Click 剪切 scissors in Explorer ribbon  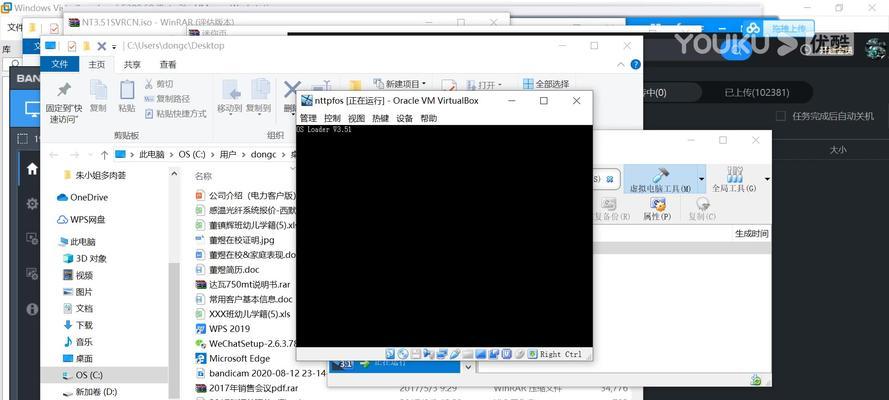click(x=159, y=84)
